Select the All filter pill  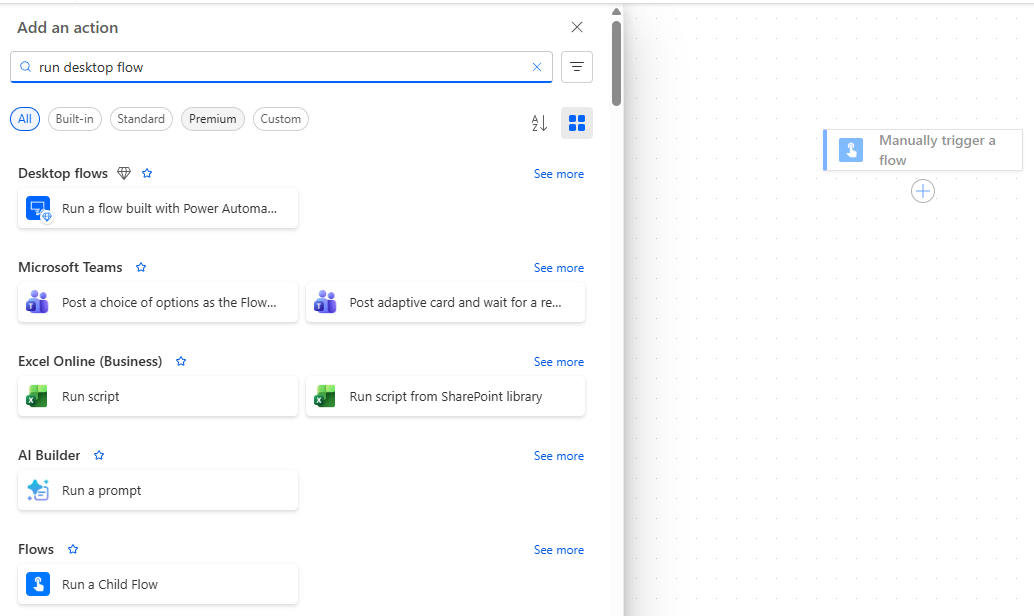click(25, 119)
